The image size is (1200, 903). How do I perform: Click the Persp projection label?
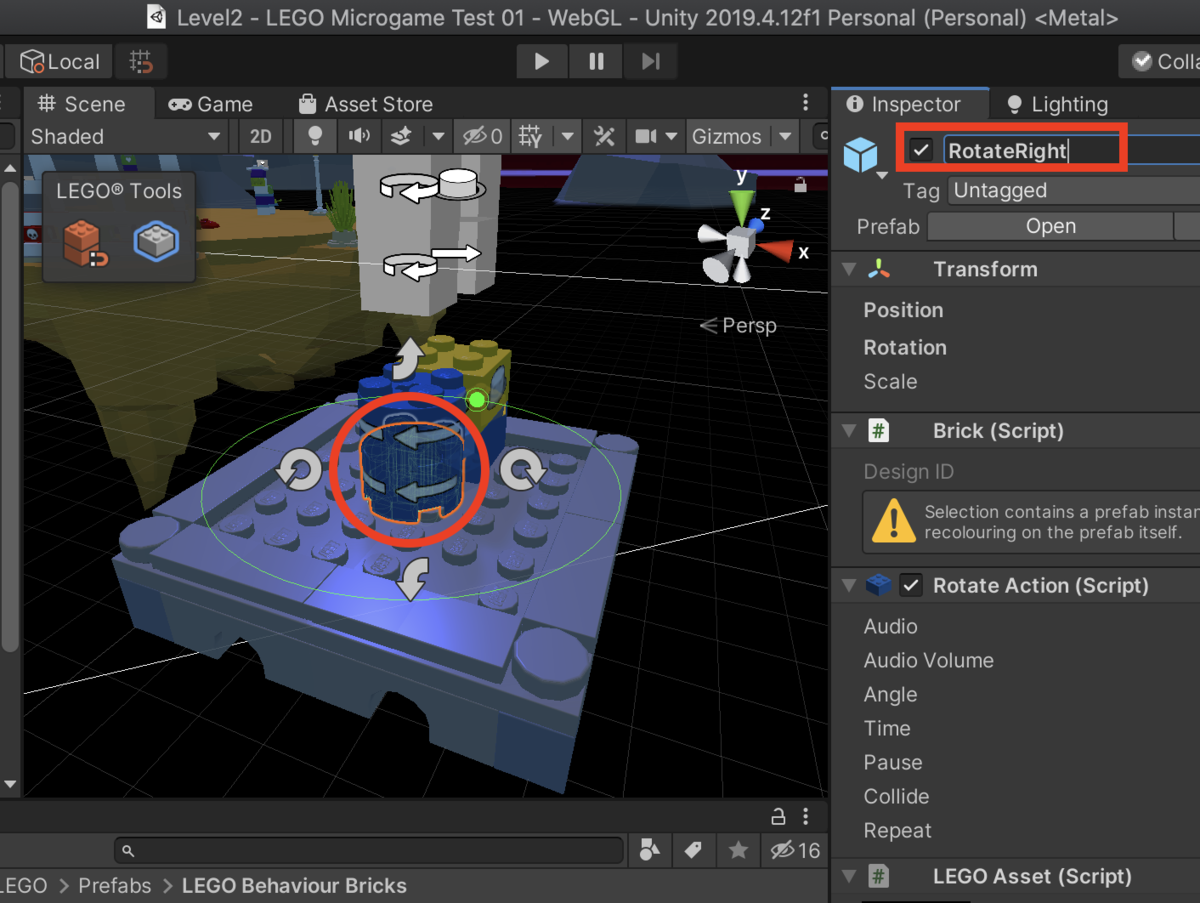(739, 325)
